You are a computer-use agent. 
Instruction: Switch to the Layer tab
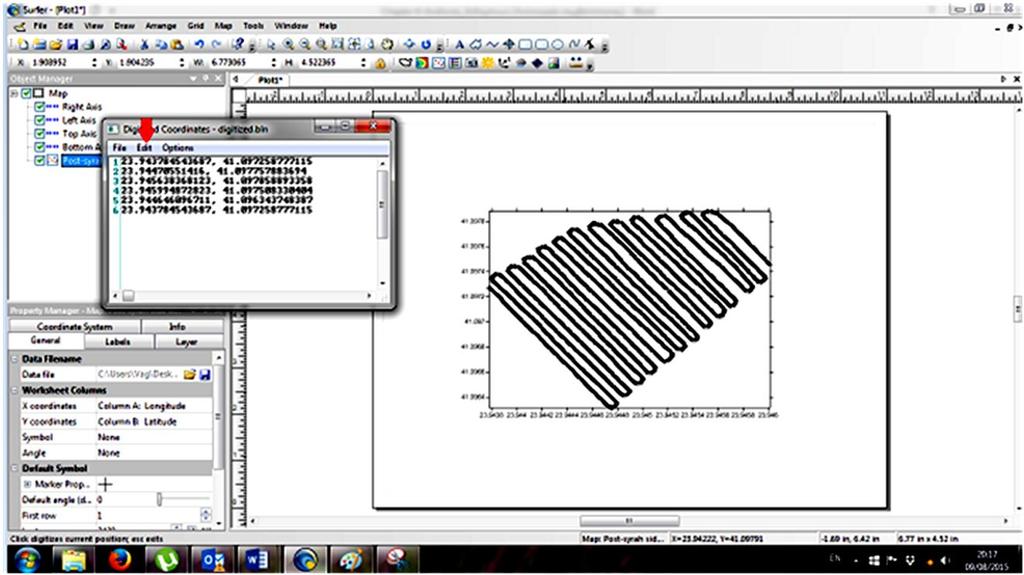click(186, 342)
